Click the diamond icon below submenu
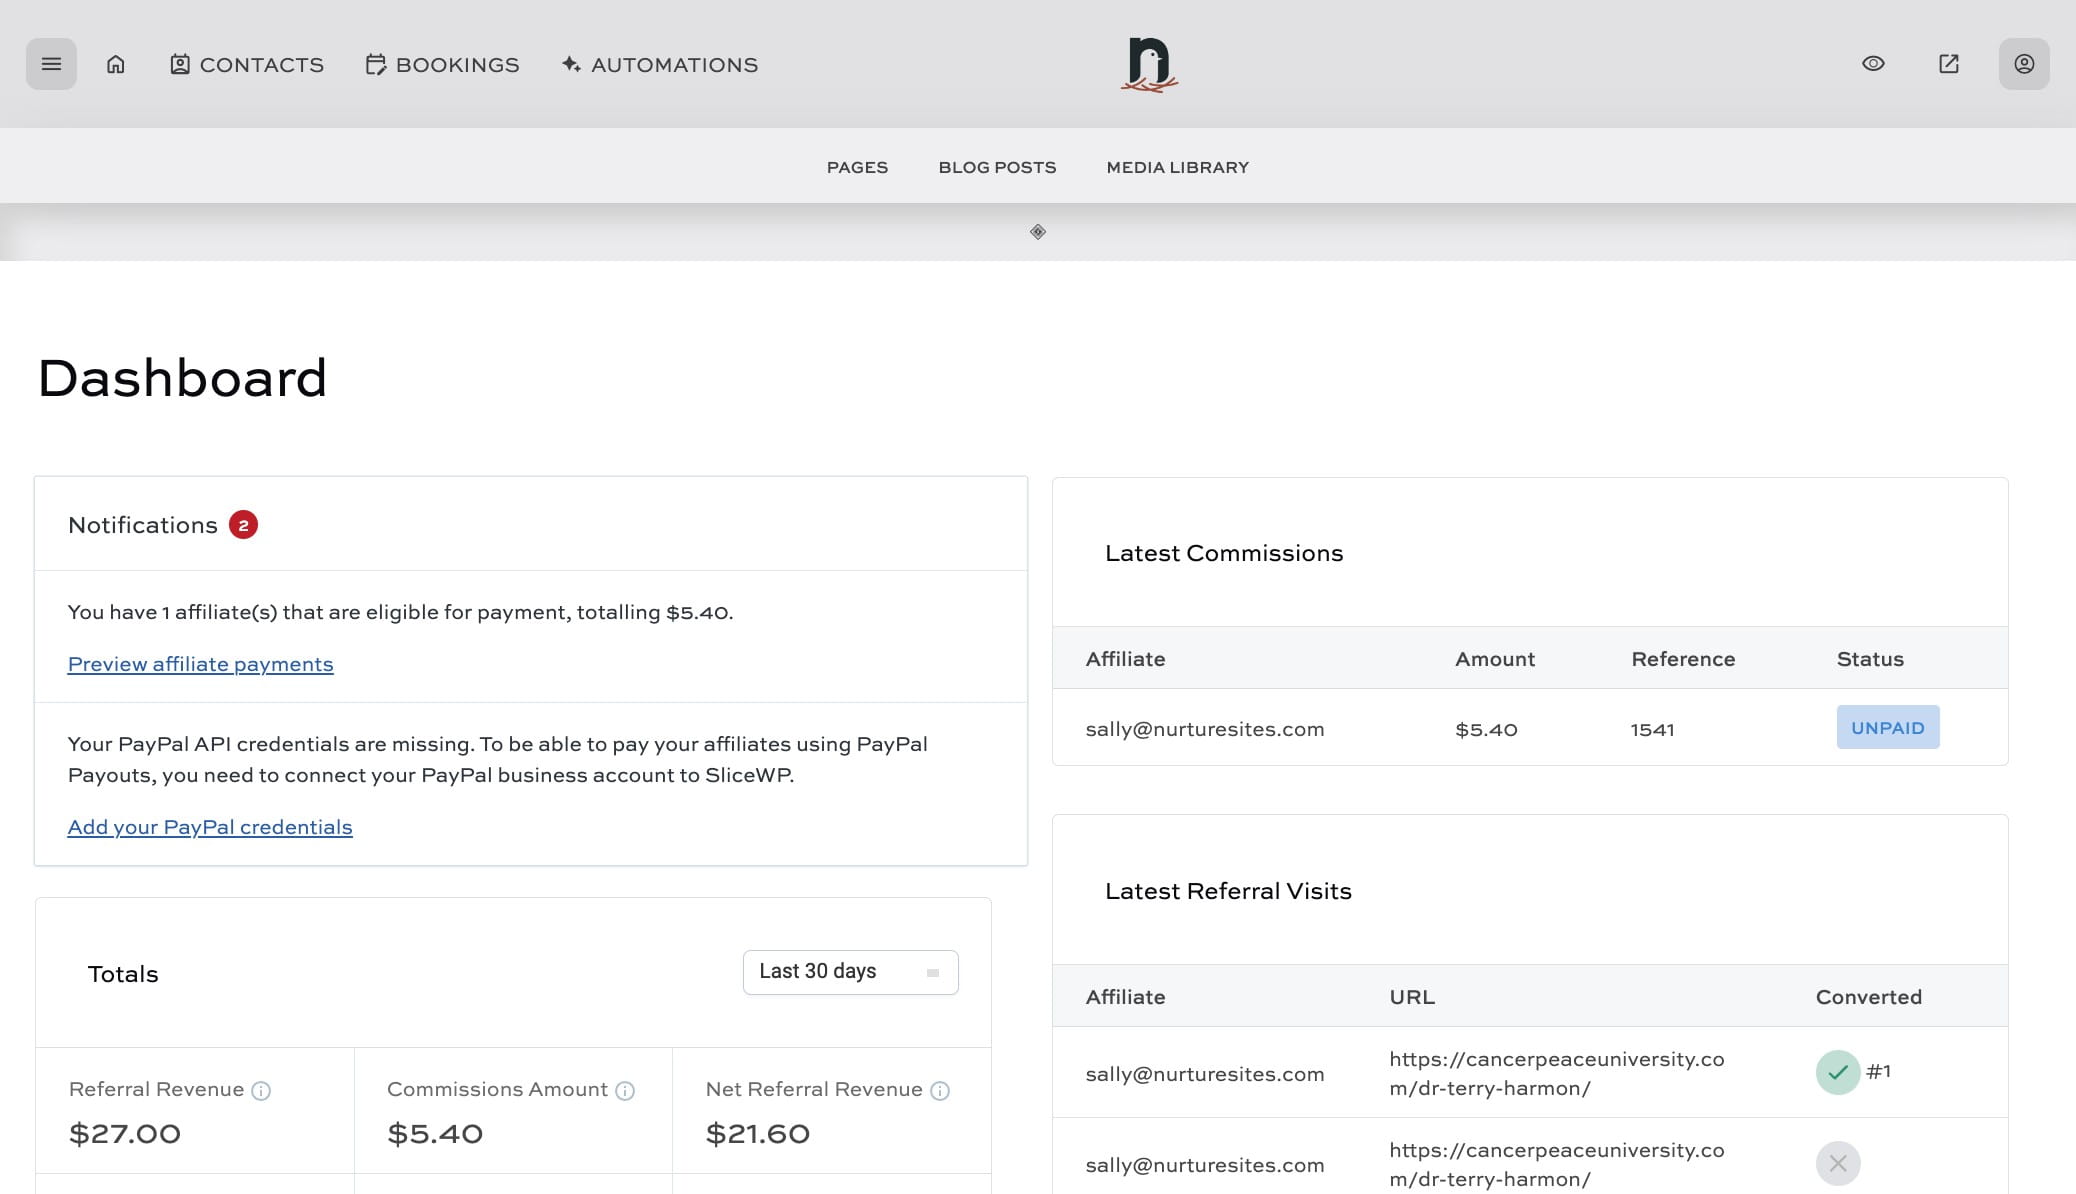This screenshot has width=2076, height=1194. point(1038,232)
